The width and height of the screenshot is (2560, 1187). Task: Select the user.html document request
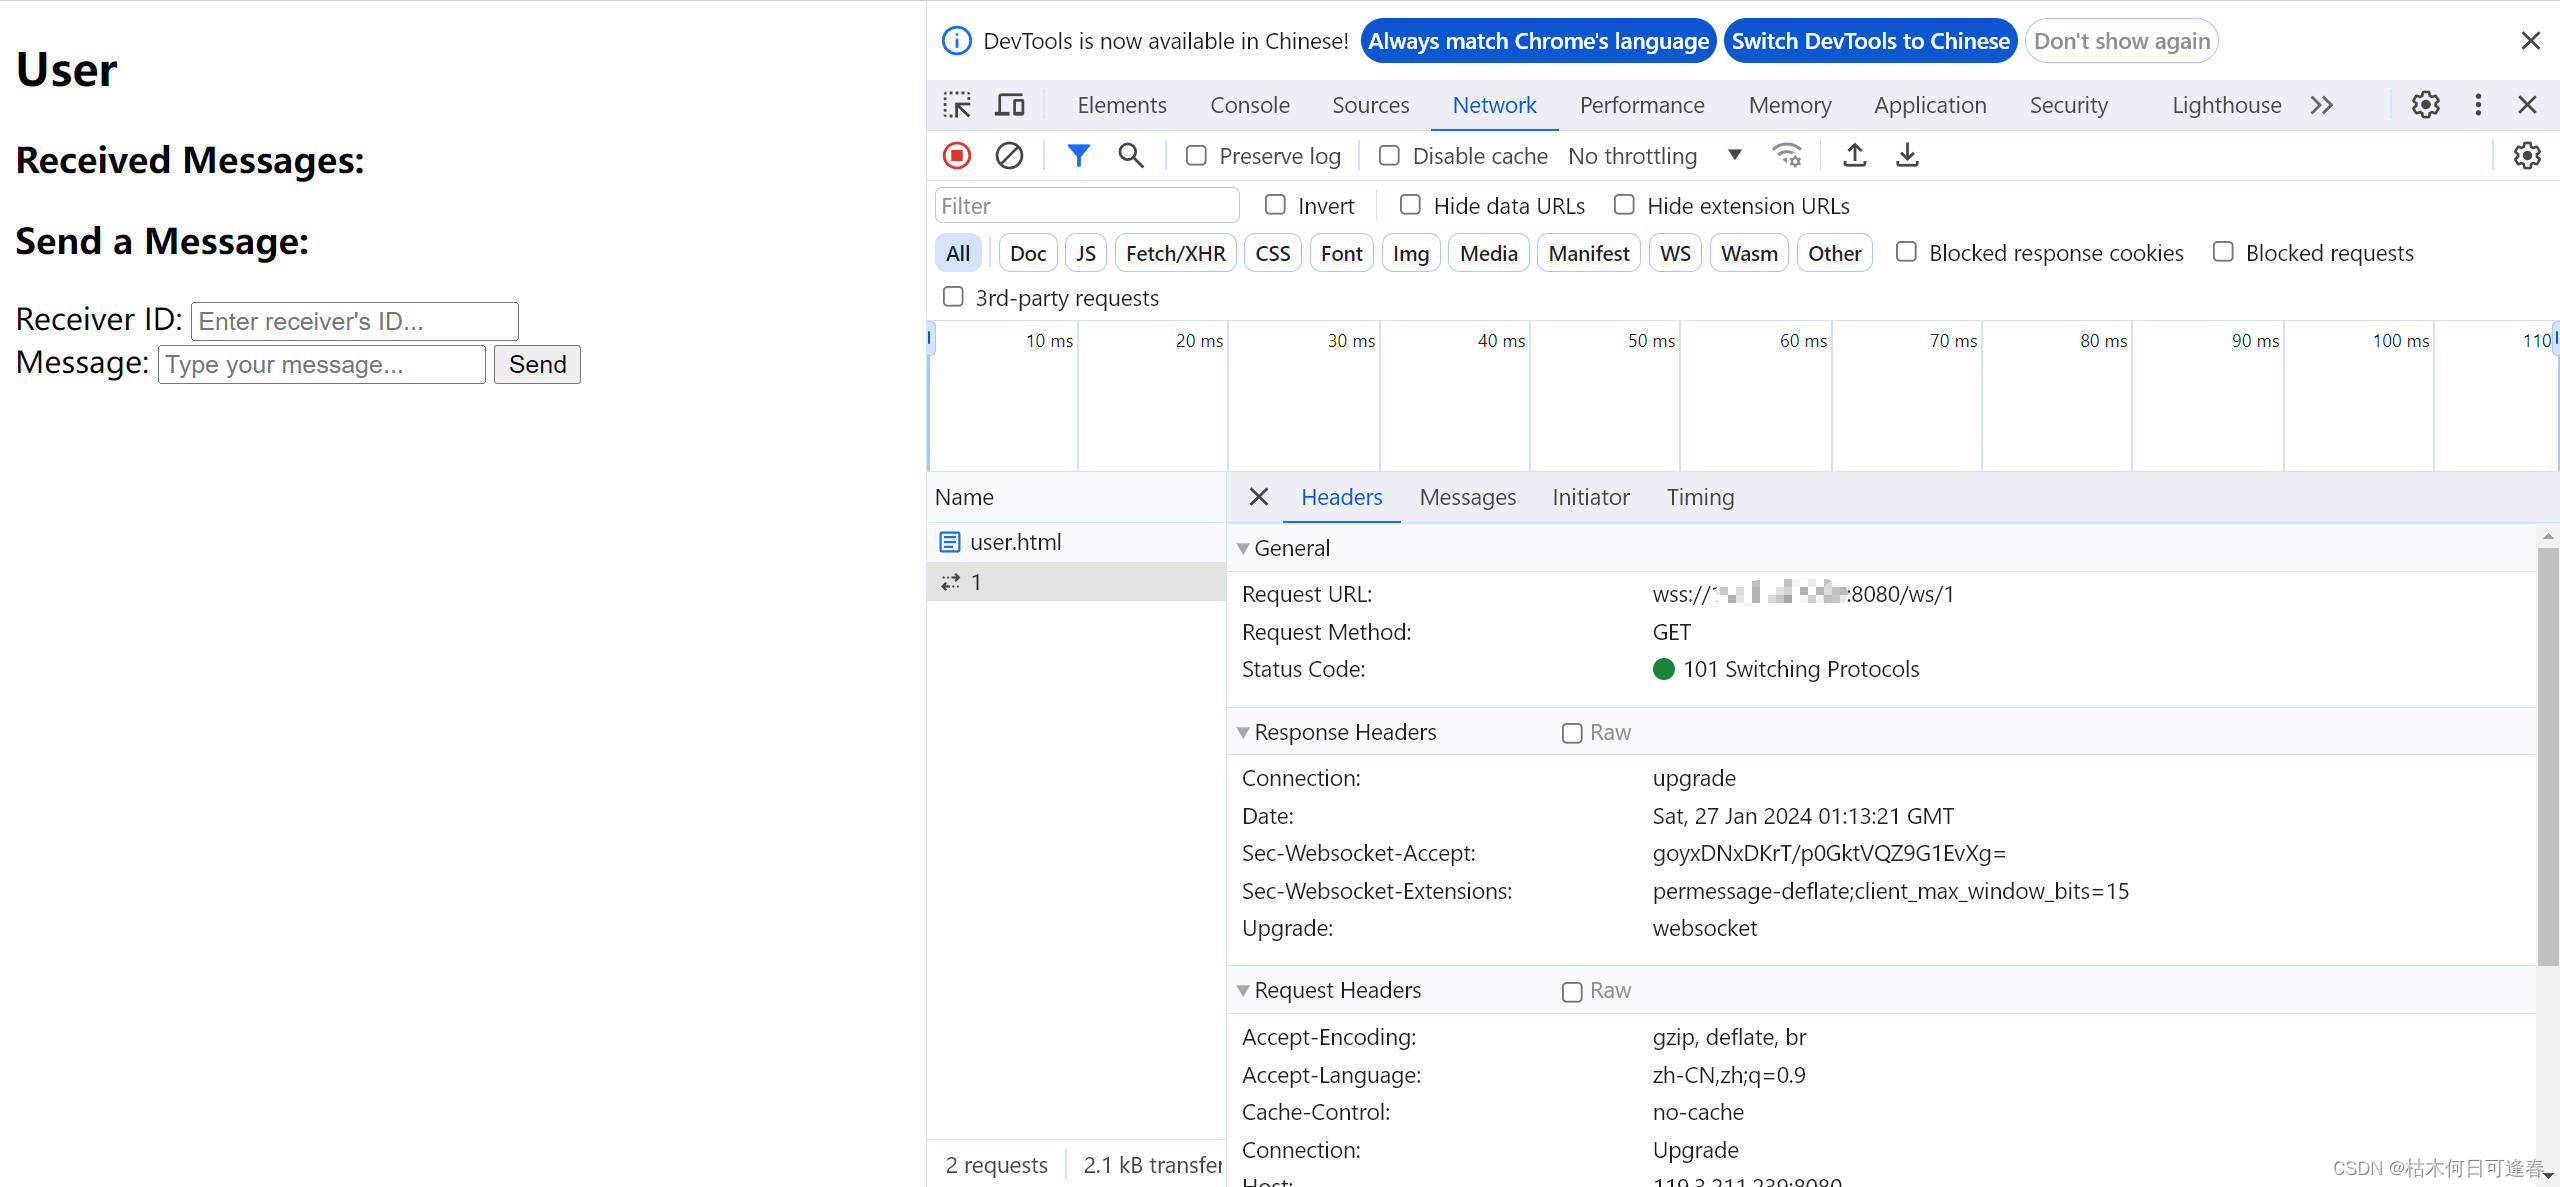pos(1076,542)
